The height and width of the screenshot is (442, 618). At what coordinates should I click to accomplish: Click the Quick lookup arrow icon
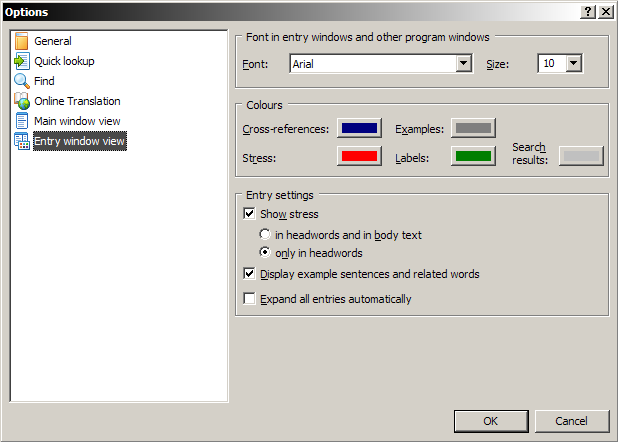22,61
